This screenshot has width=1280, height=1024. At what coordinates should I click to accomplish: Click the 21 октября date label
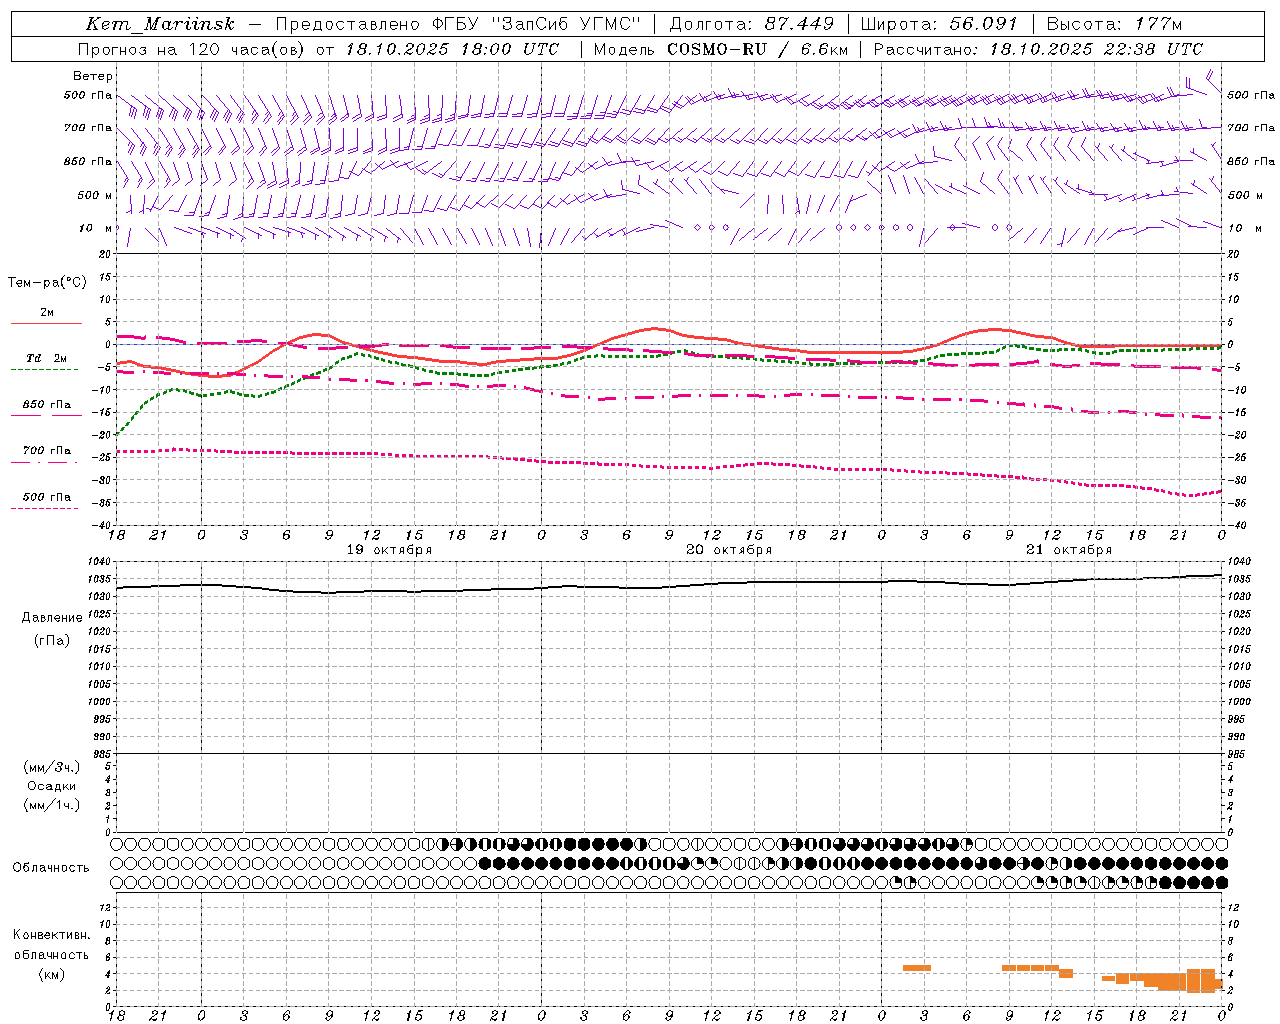[1069, 550]
